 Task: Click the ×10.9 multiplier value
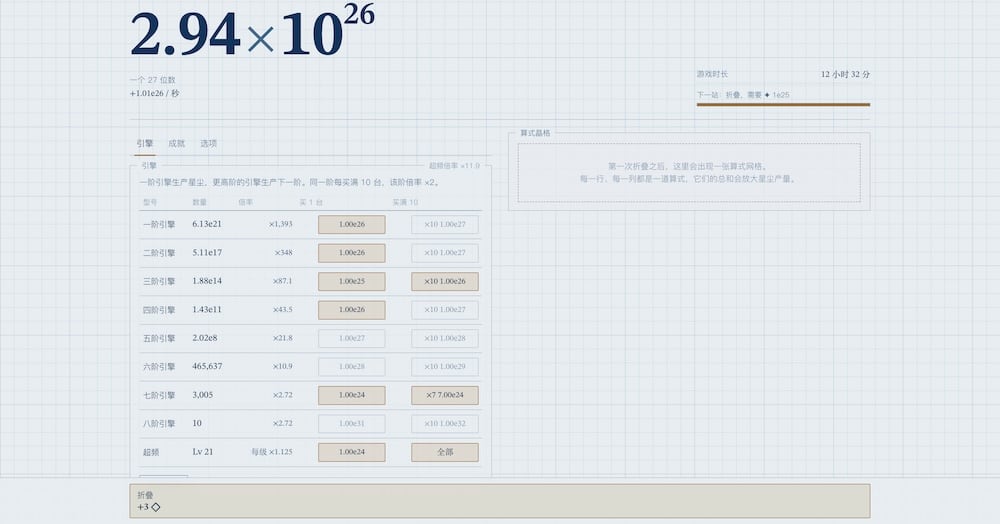pyautogui.click(x=283, y=367)
